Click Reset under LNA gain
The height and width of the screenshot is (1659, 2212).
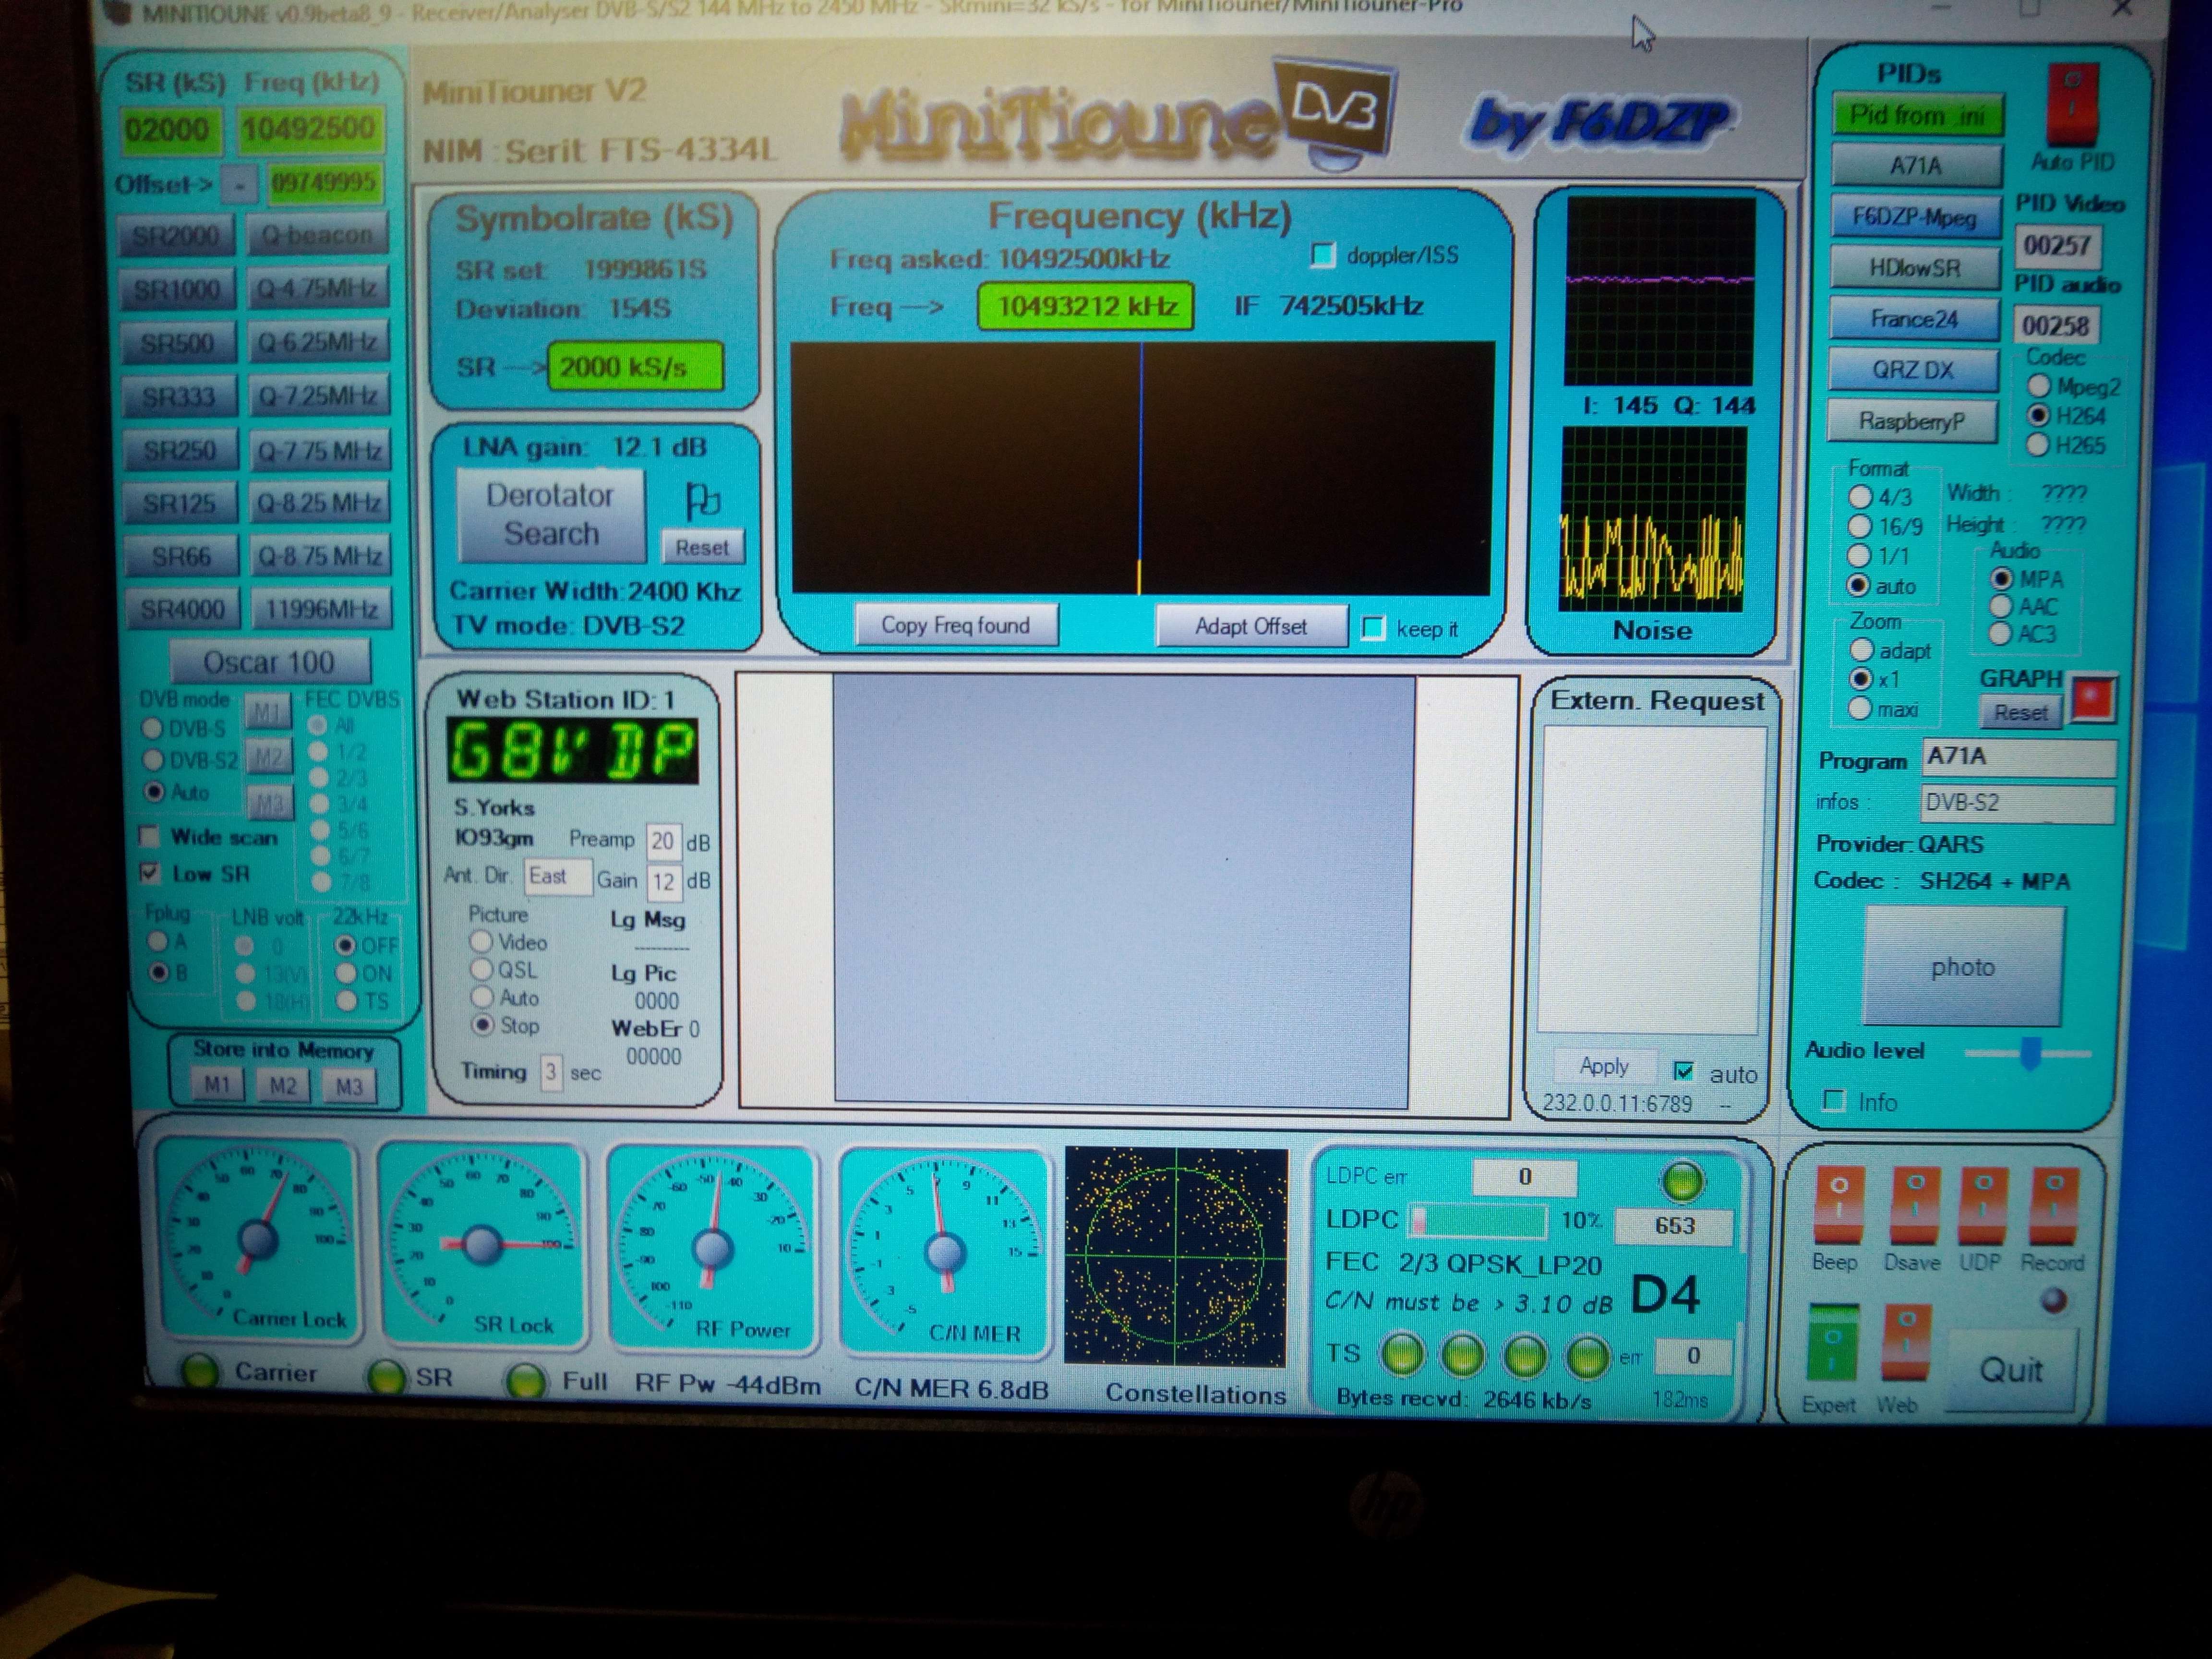(x=702, y=548)
